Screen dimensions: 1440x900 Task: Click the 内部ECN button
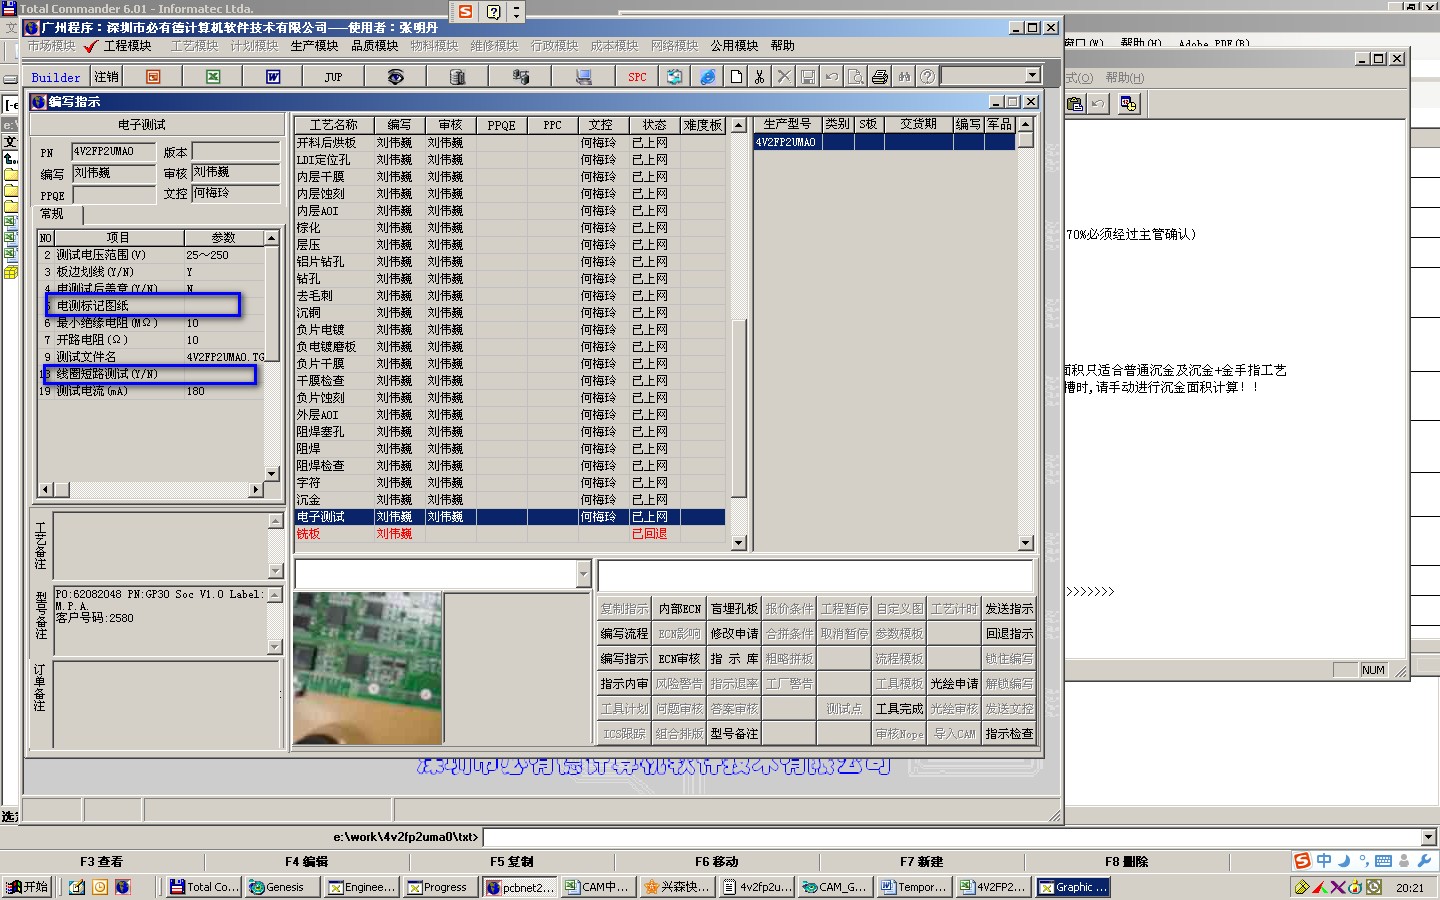(679, 609)
